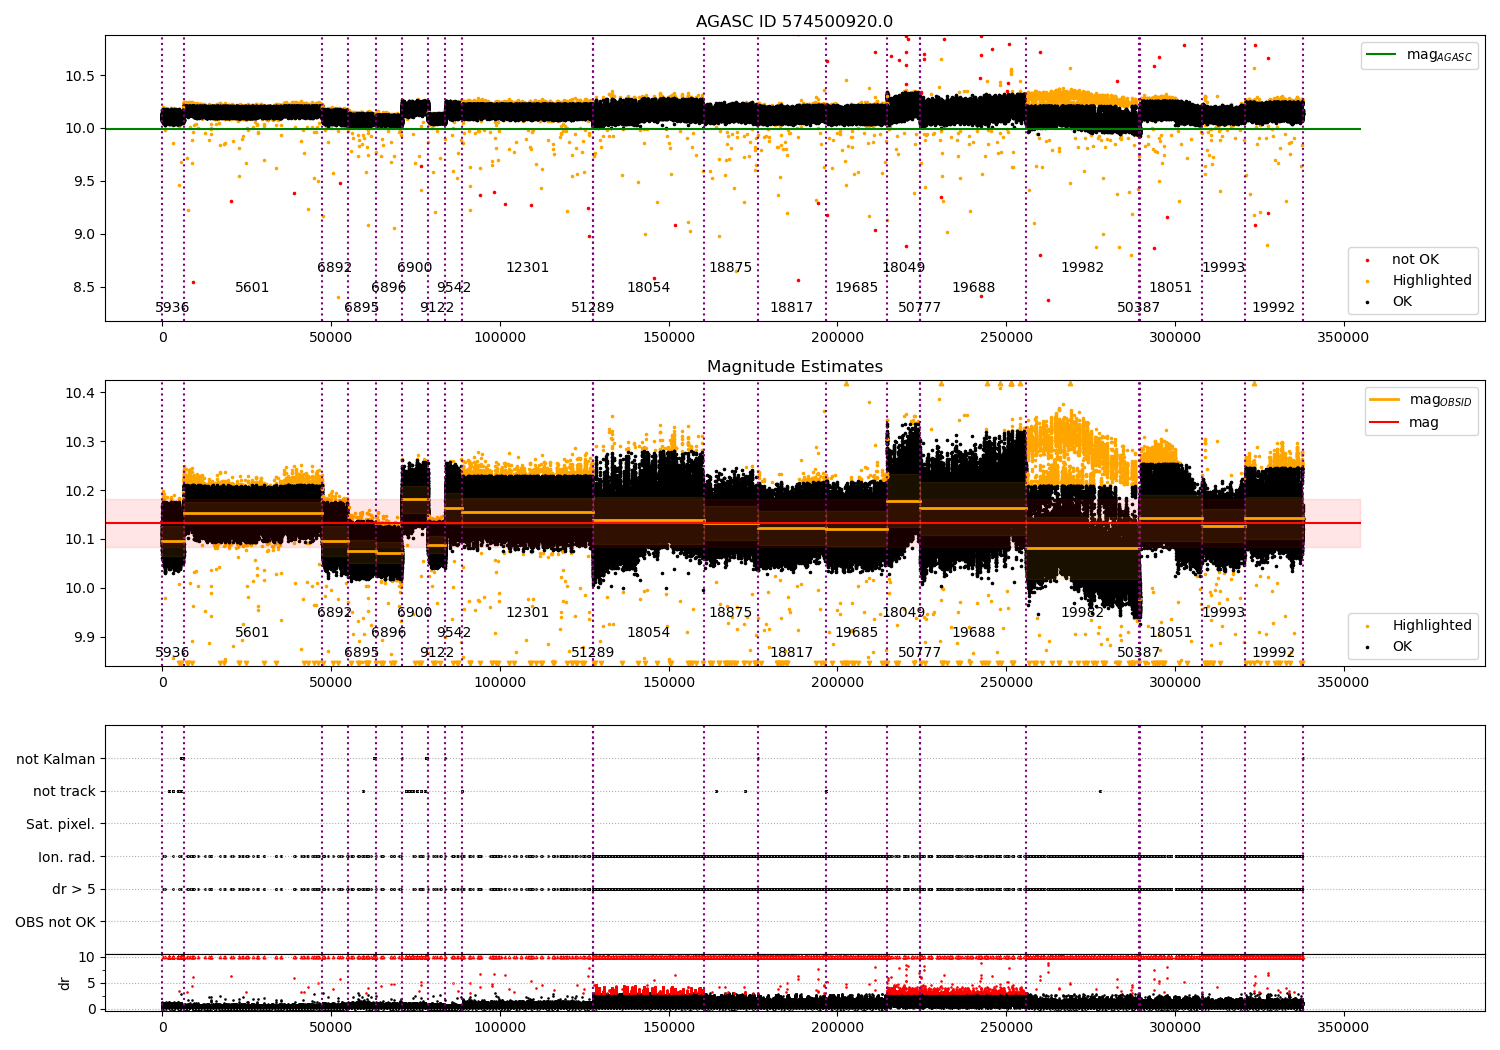Select the red 'mag' legend entry
This screenshot has width=1500, height=1050.
point(1404,423)
